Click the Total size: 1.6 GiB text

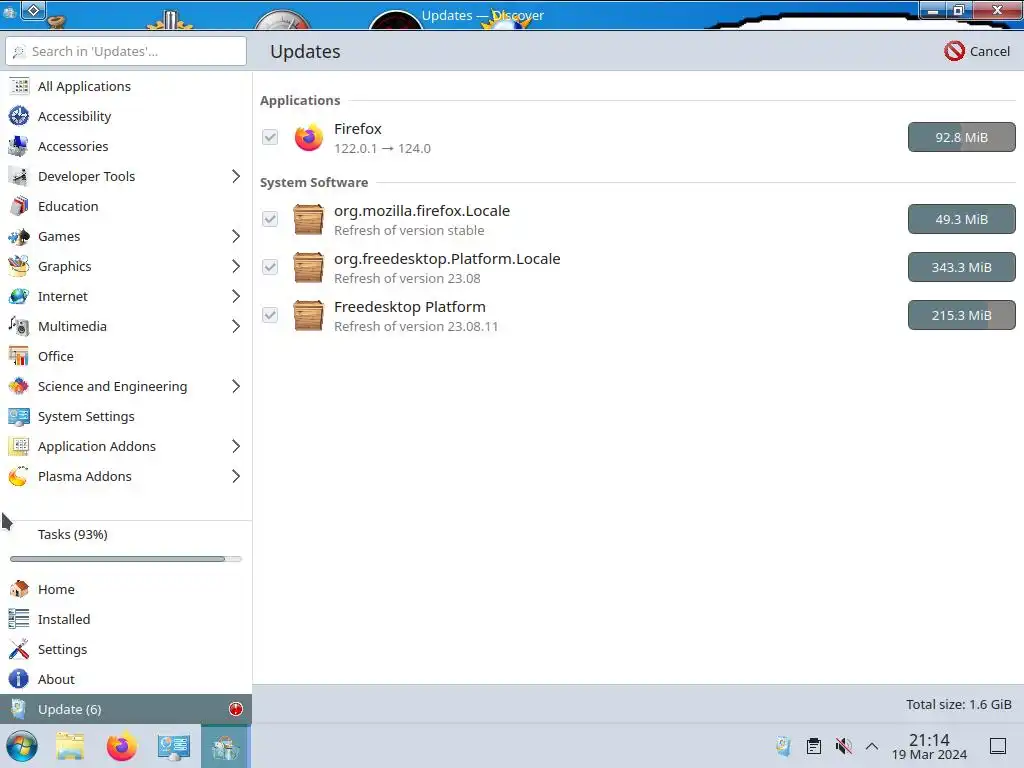pos(959,704)
